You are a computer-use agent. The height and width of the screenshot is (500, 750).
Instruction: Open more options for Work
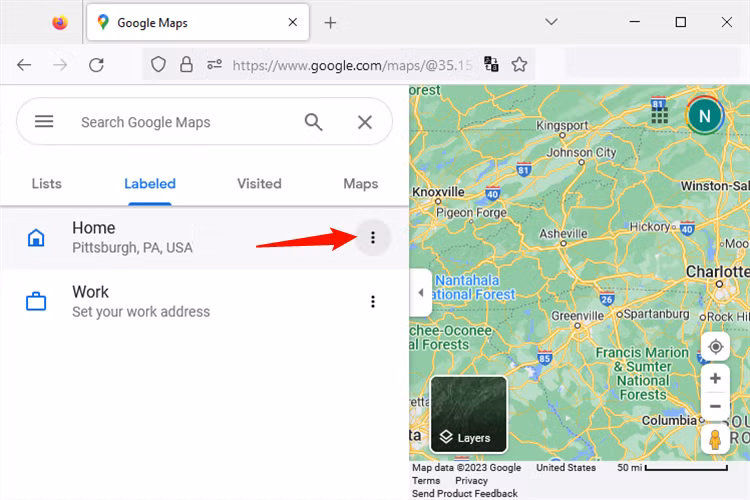point(373,301)
